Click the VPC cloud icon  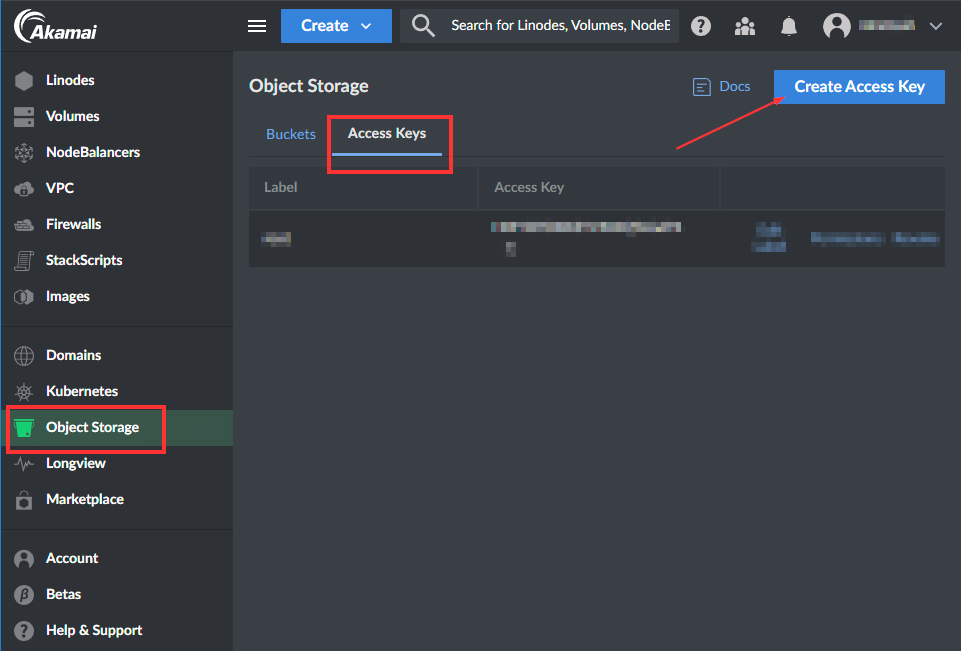coord(24,189)
